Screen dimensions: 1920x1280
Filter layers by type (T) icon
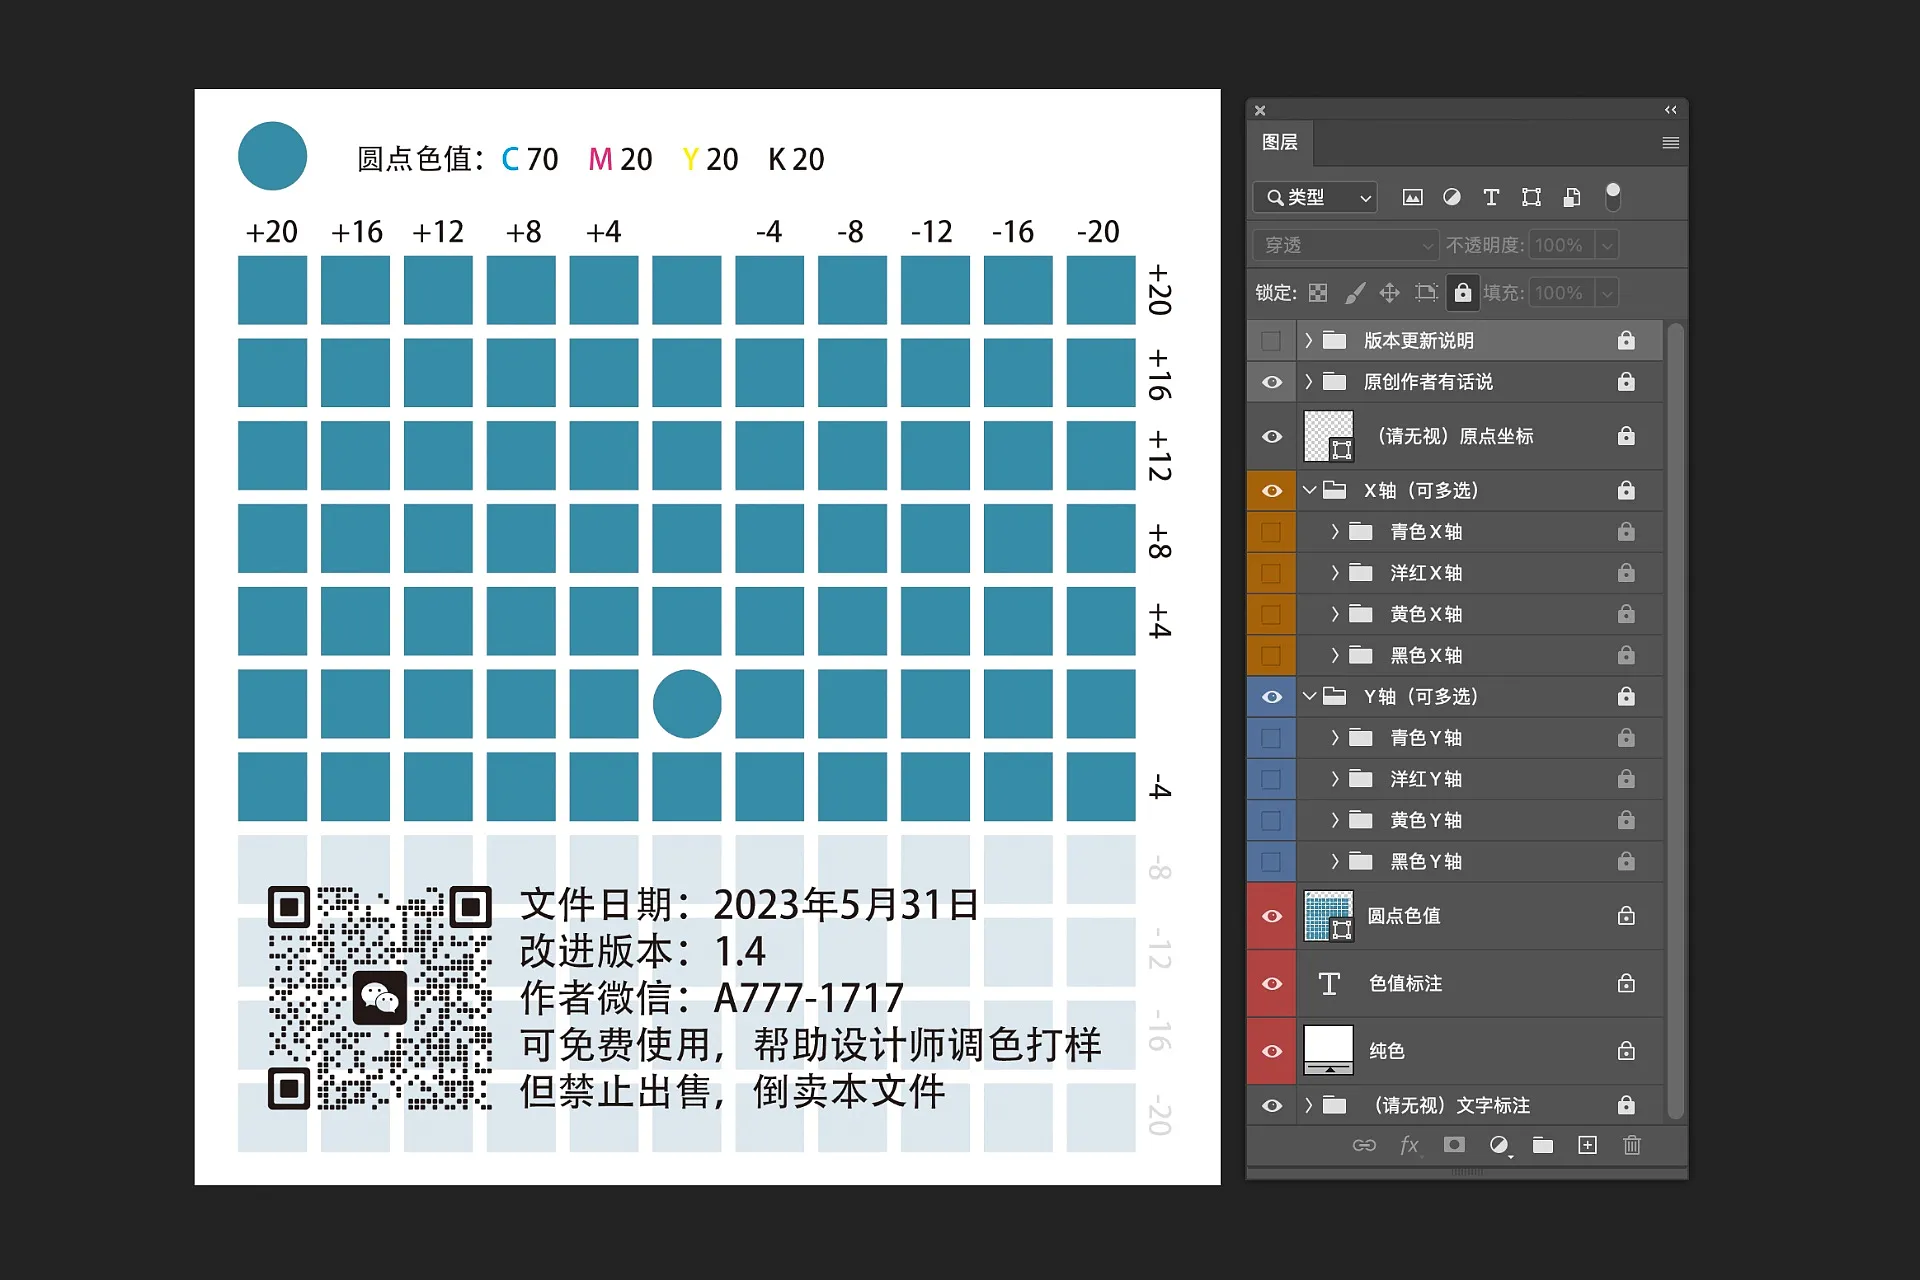tap(1491, 197)
